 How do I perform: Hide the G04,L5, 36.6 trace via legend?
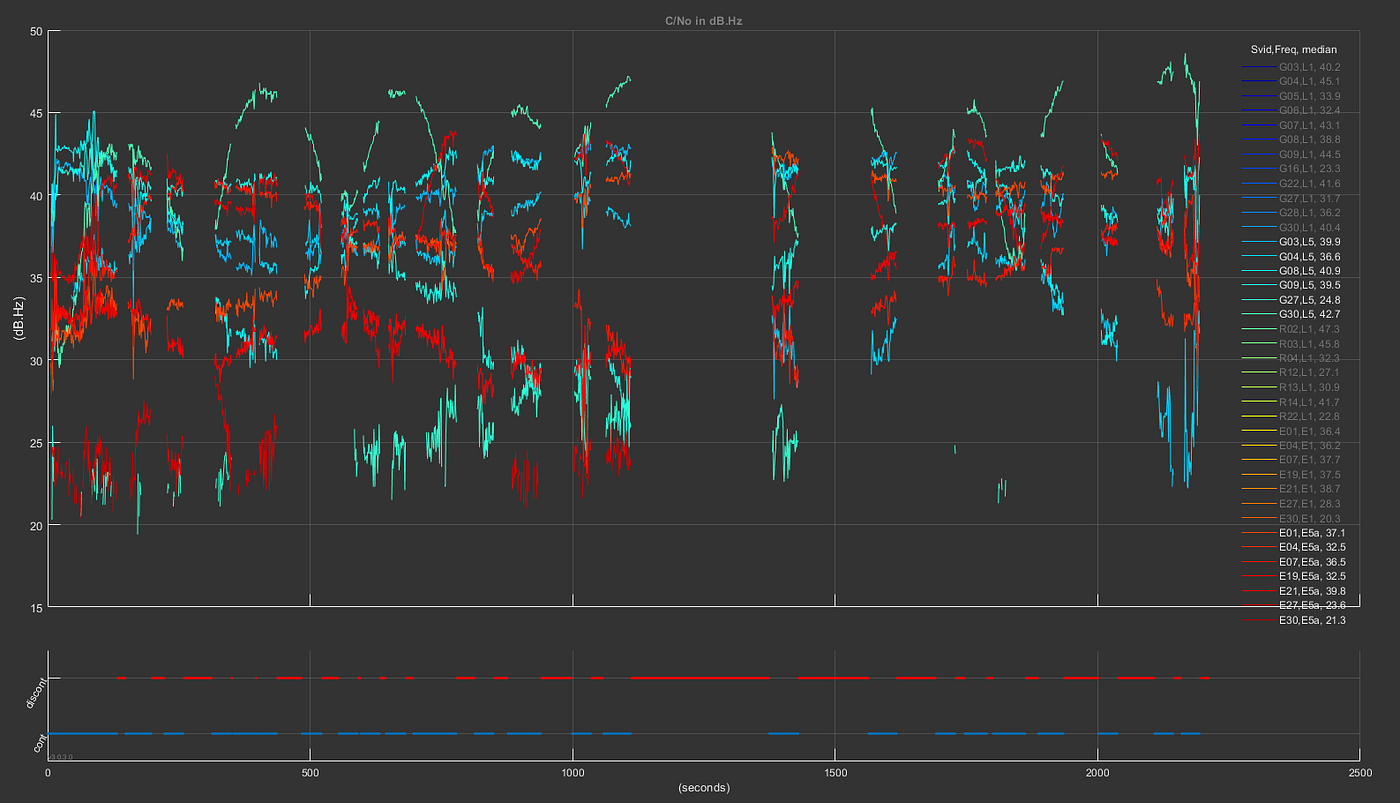pos(1312,257)
